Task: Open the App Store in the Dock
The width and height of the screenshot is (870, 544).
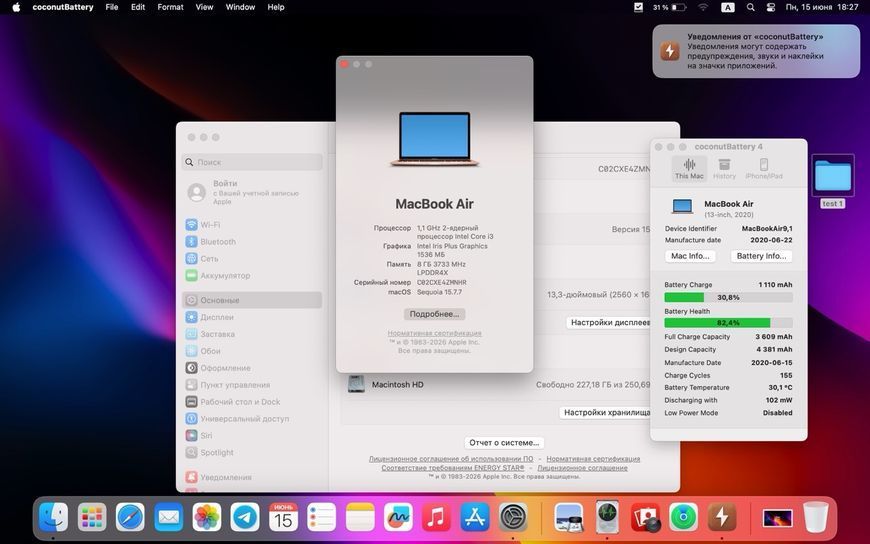Action: pos(475,517)
